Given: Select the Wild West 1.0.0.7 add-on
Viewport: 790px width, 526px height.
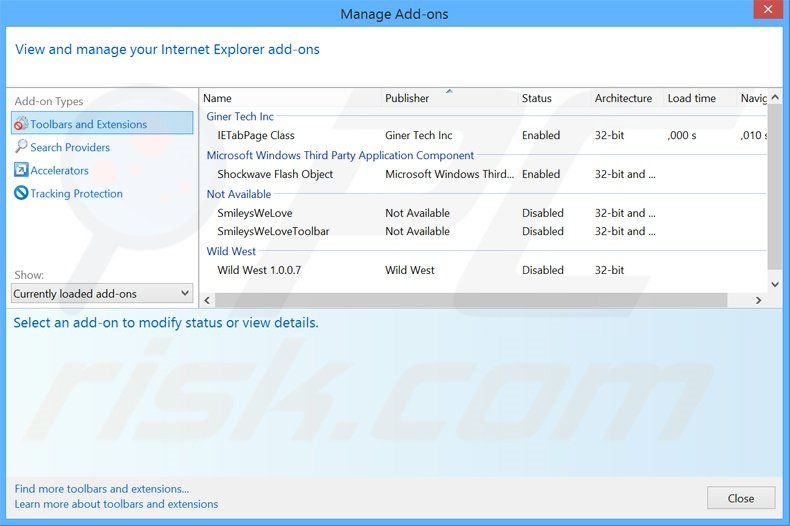Looking at the screenshot, I should pos(259,270).
